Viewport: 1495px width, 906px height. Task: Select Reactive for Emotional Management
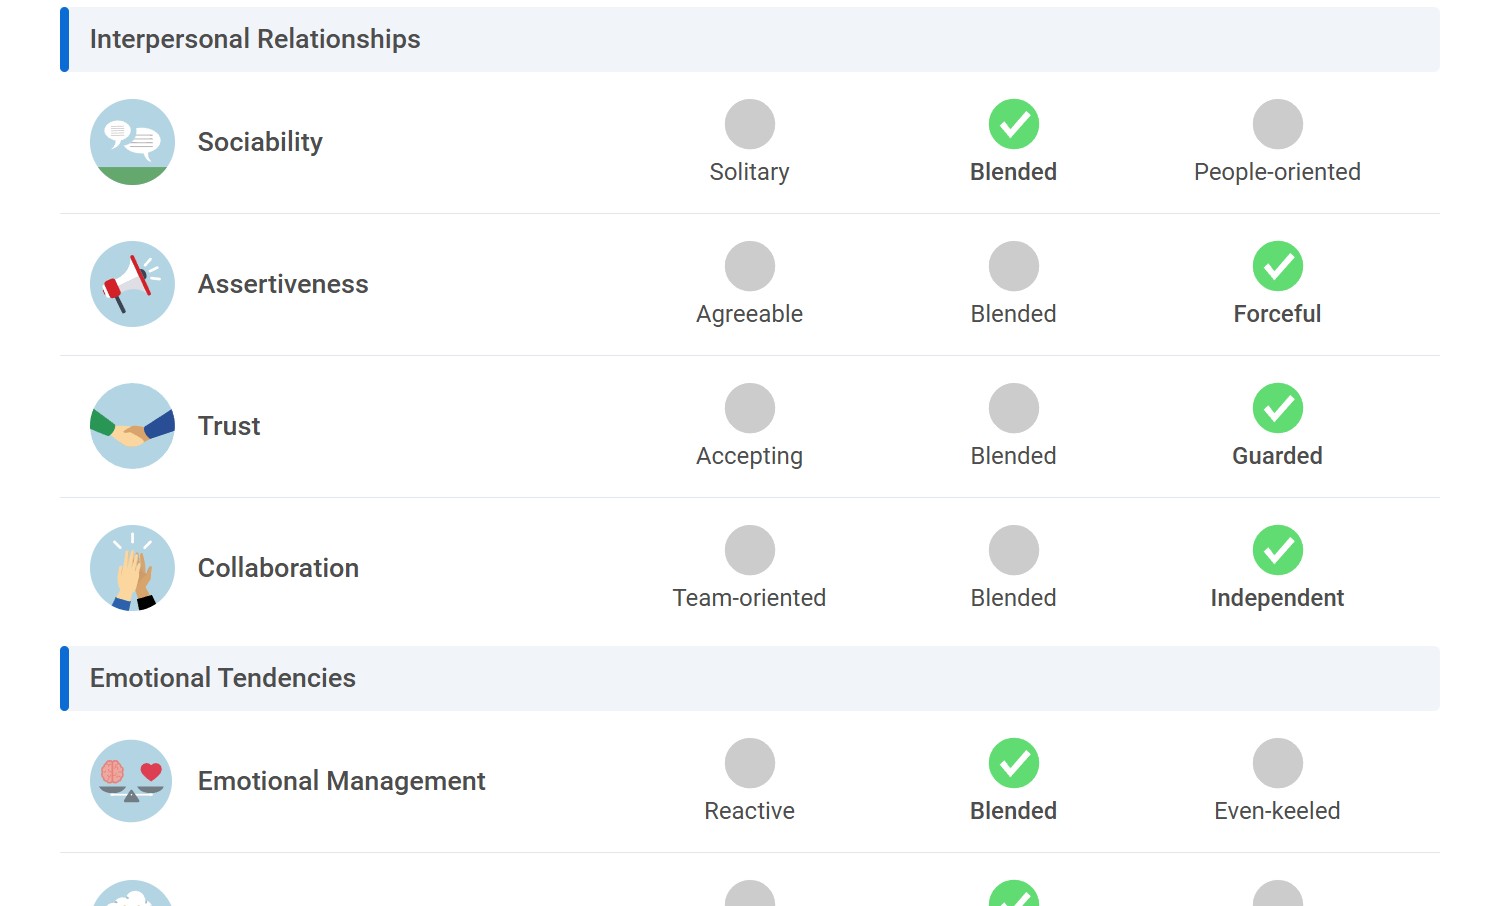(749, 763)
